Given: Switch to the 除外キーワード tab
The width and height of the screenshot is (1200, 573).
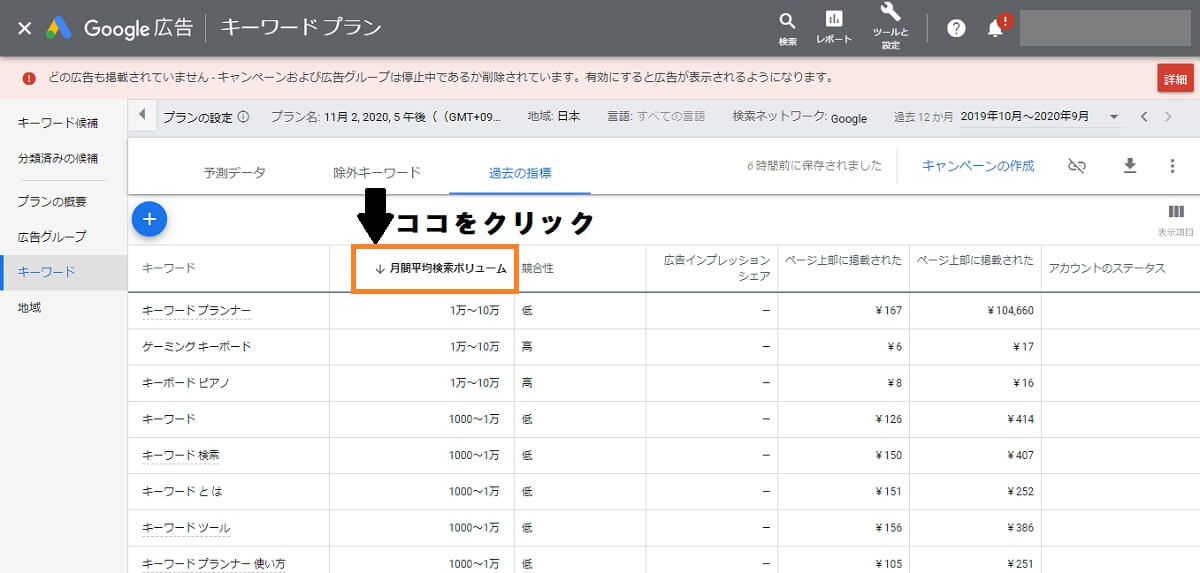Looking at the screenshot, I should point(377,172).
